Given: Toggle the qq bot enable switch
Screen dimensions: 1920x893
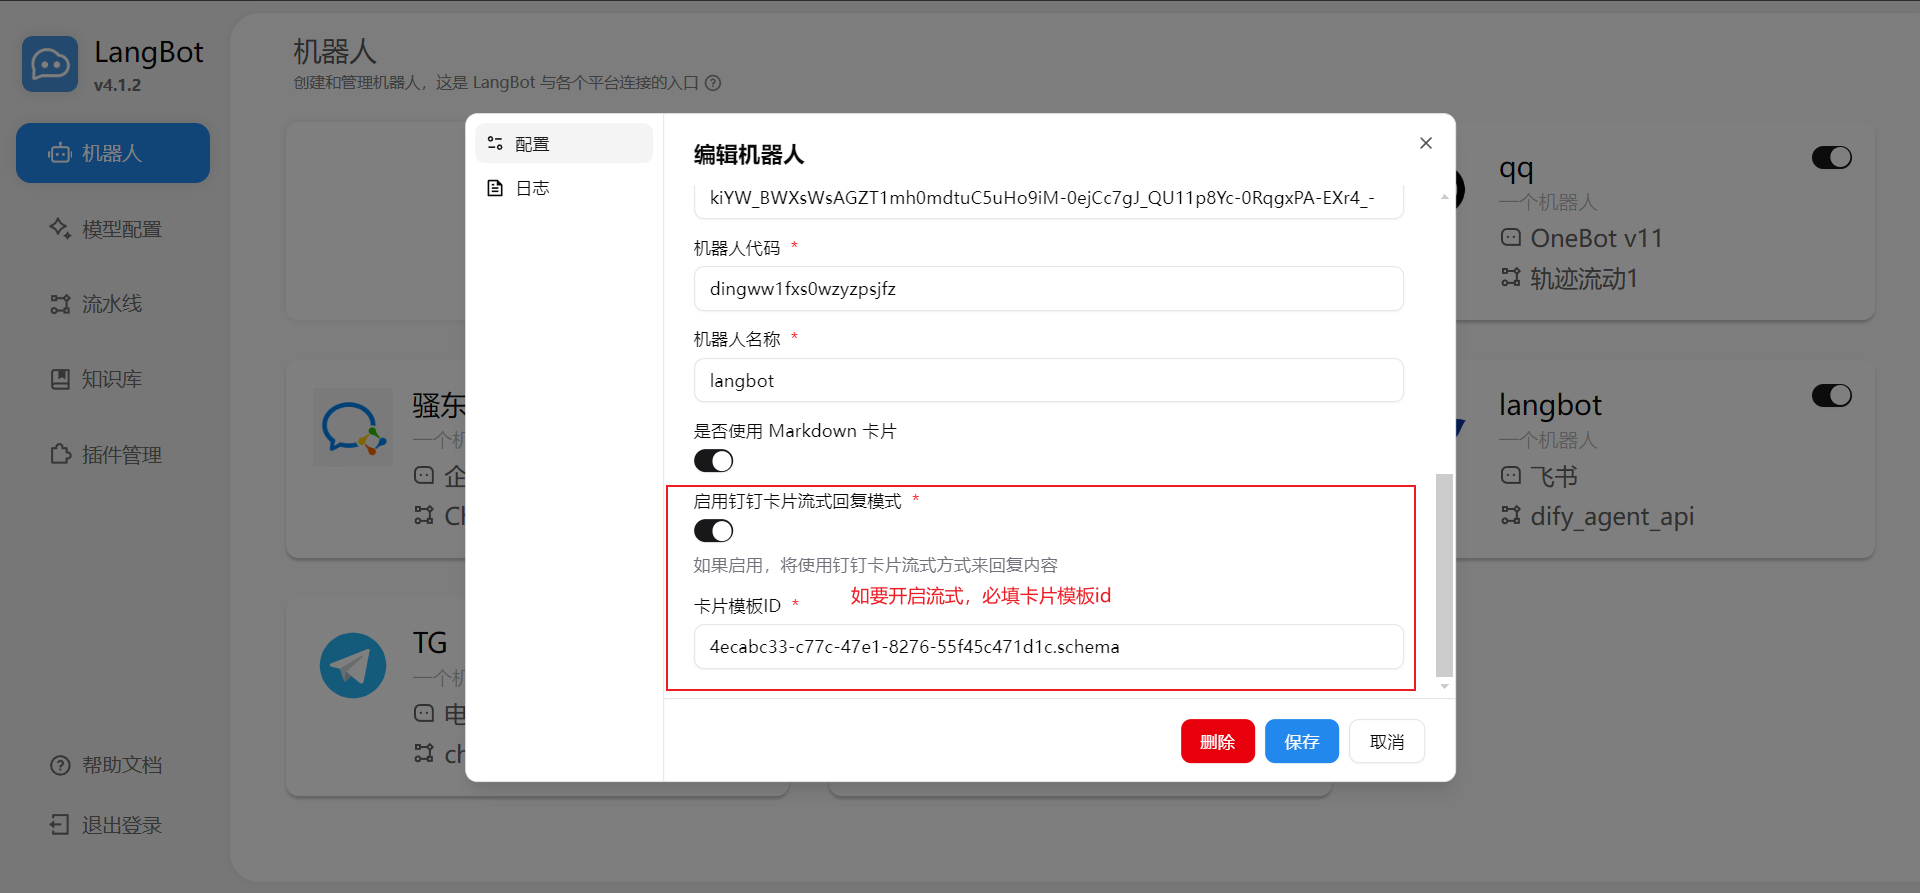Looking at the screenshot, I should [1831, 158].
